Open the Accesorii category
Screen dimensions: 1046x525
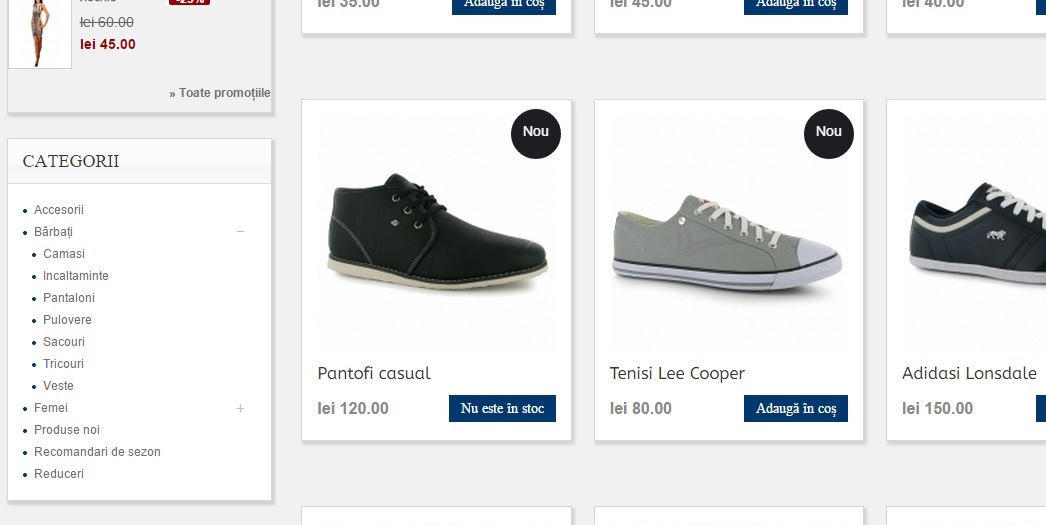59,210
